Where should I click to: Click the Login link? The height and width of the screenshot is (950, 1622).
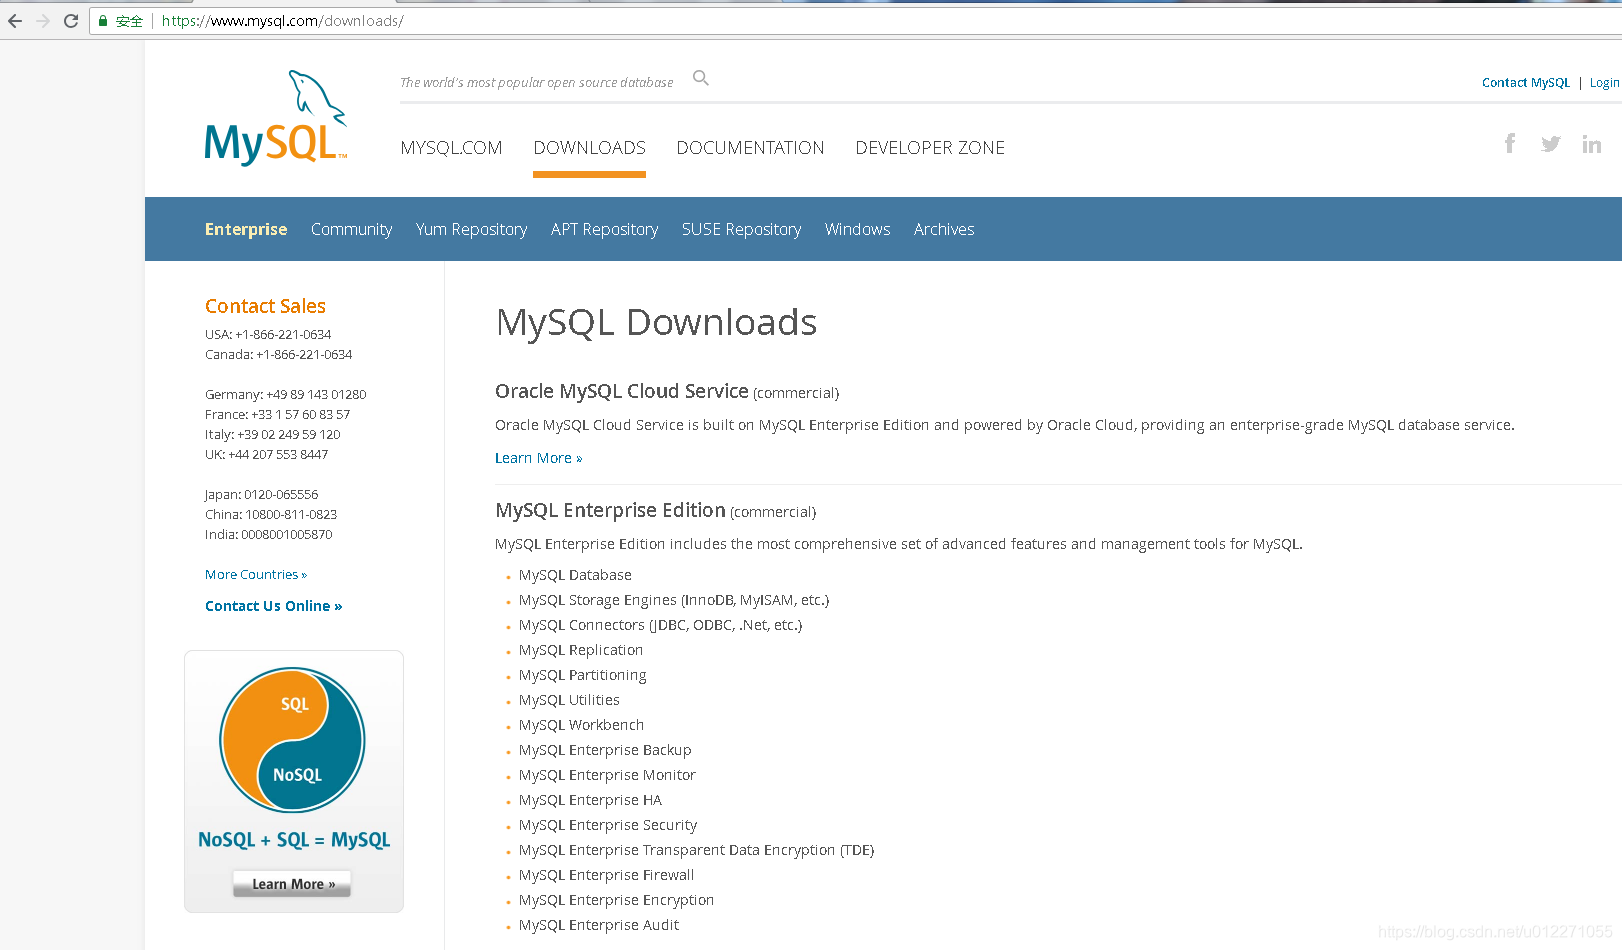1604,83
